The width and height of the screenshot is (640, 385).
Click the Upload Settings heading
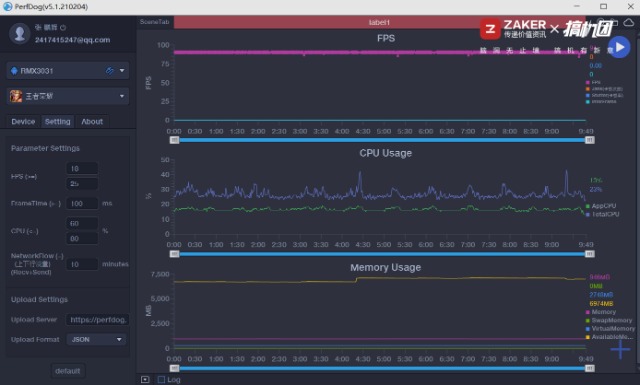[x=39, y=300]
